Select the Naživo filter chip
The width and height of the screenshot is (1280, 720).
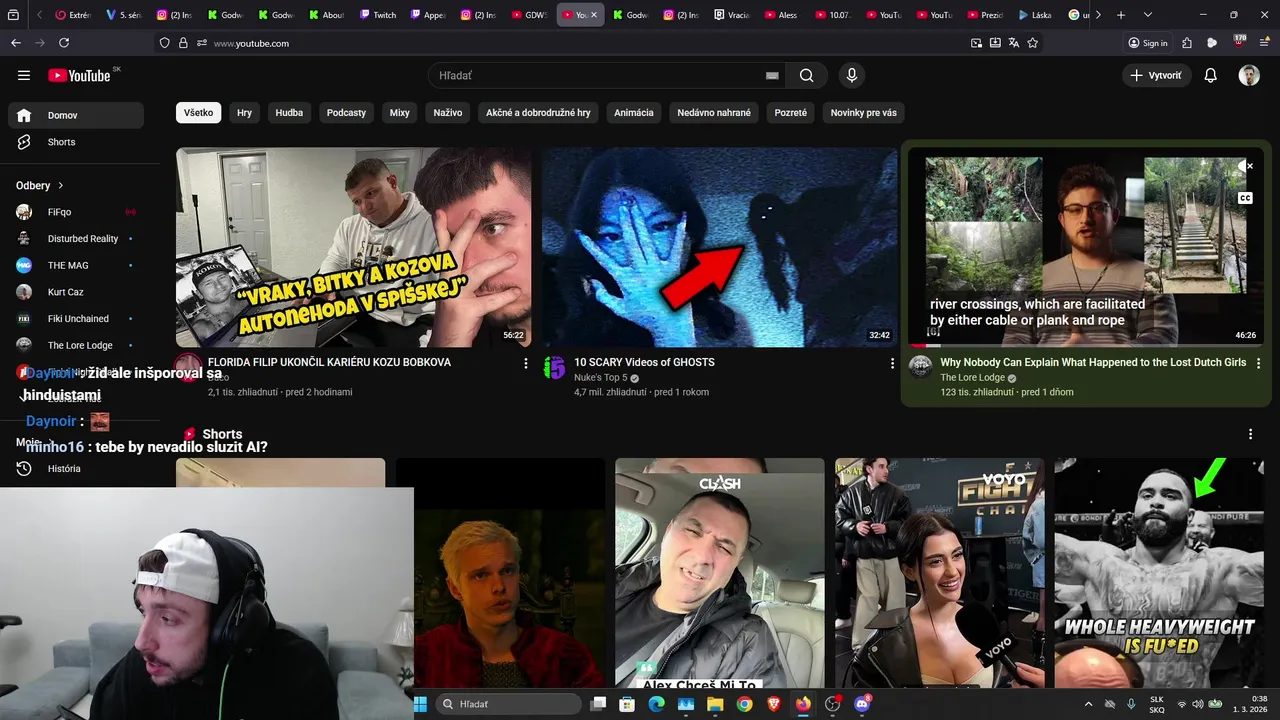pos(448,113)
